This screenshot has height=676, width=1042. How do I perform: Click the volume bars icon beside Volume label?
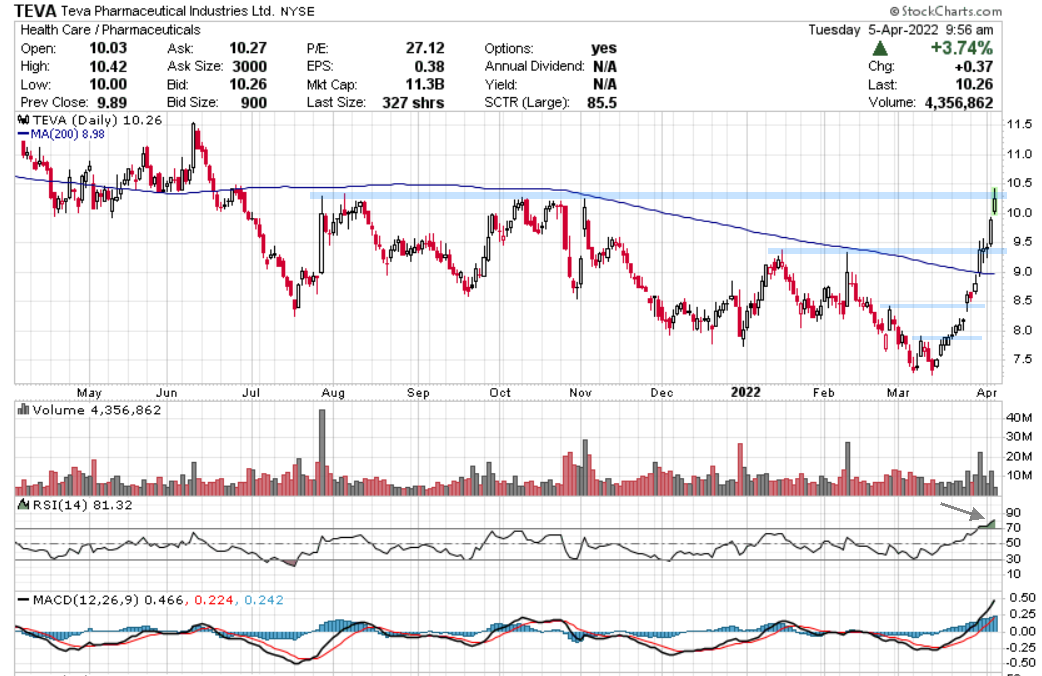pyautogui.click(x=23, y=409)
